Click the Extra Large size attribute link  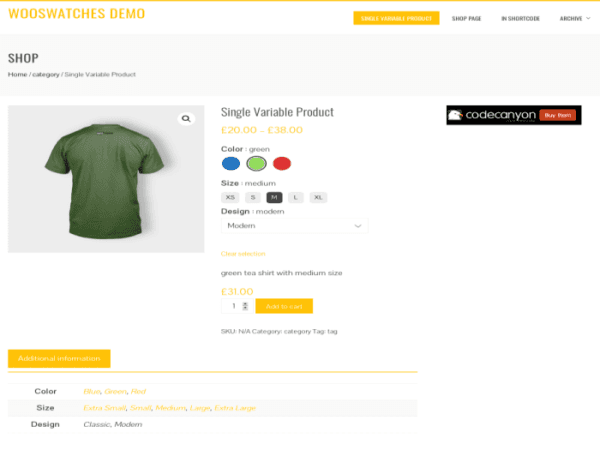(235, 408)
